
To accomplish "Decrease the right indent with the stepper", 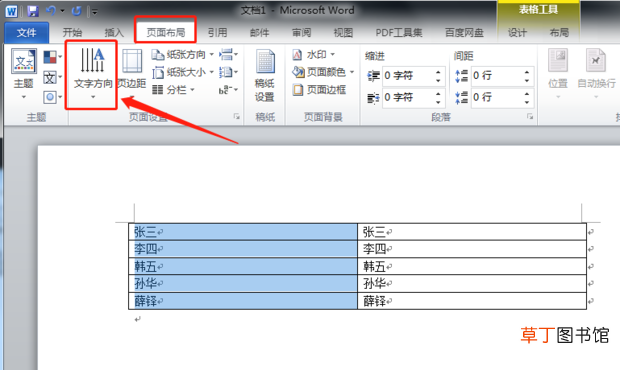I will pyautogui.click(x=438, y=102).
